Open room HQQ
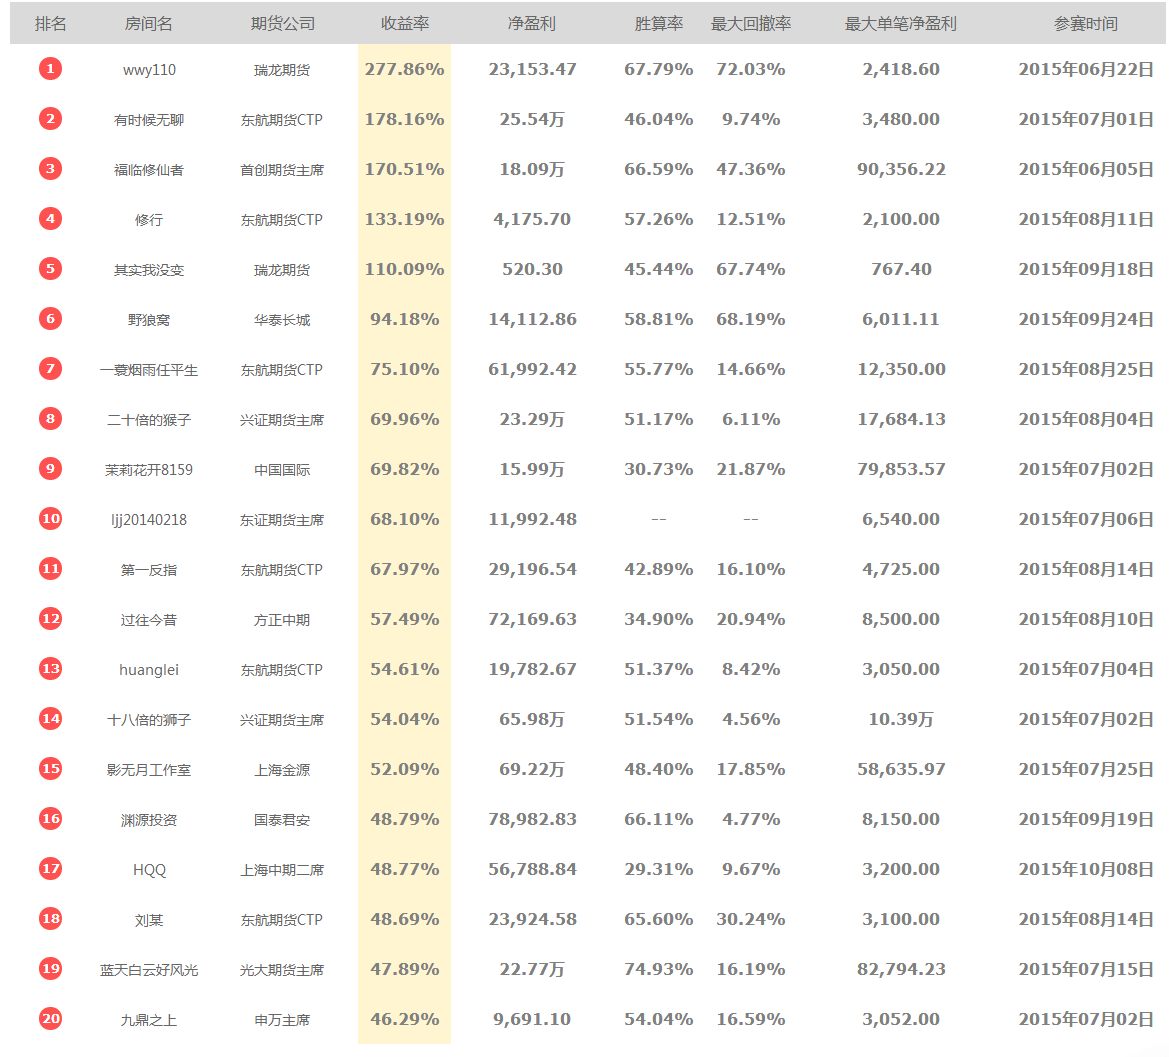1169x1057 pixels. click(149, 870)
